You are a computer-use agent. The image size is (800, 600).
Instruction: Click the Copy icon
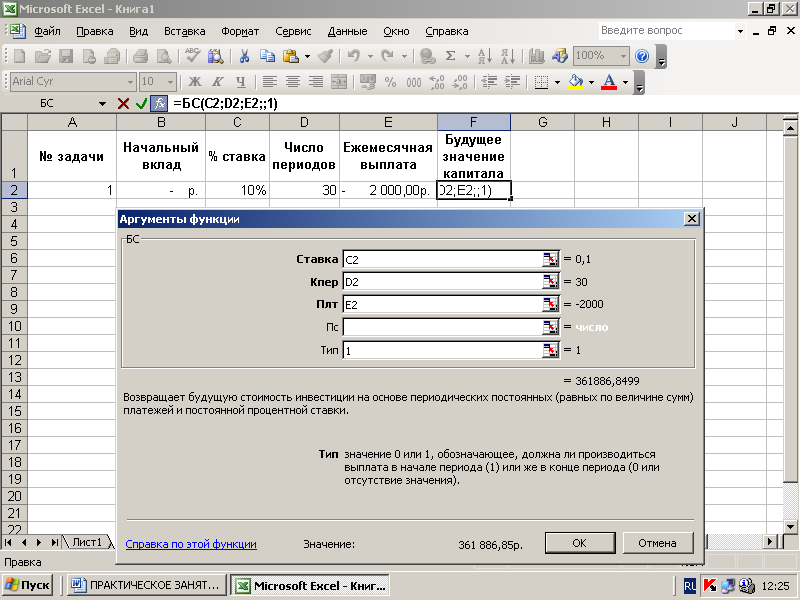pyautogui.click(x=267, y=56)
